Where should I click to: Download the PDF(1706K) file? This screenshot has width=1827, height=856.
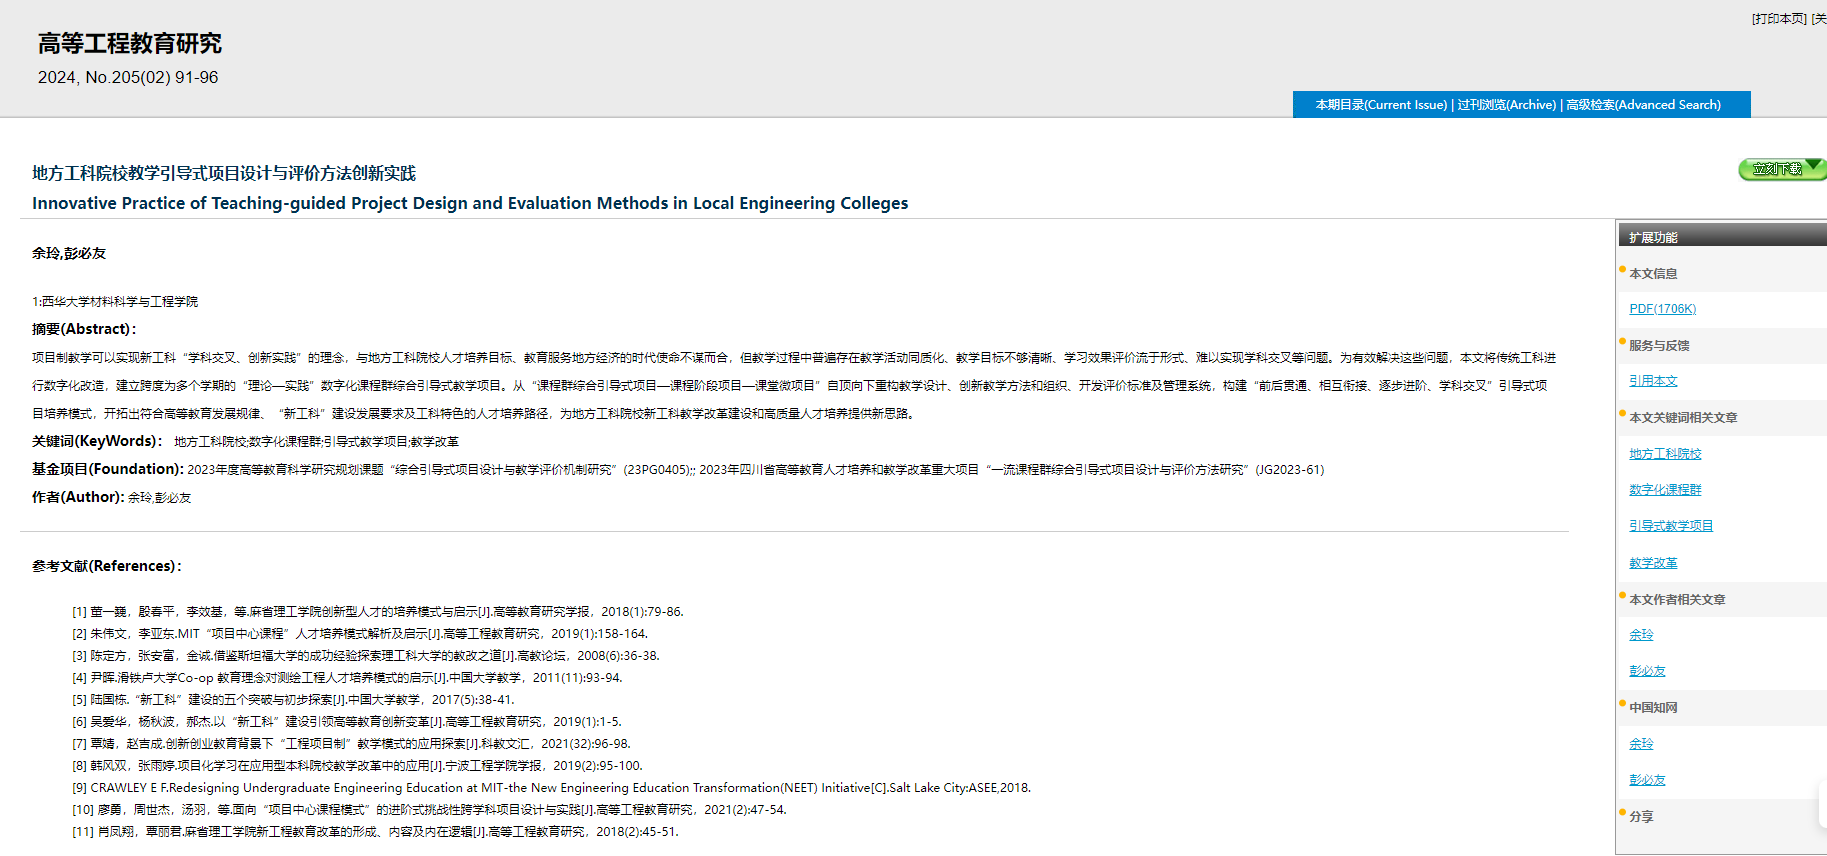pos(1662,309)
